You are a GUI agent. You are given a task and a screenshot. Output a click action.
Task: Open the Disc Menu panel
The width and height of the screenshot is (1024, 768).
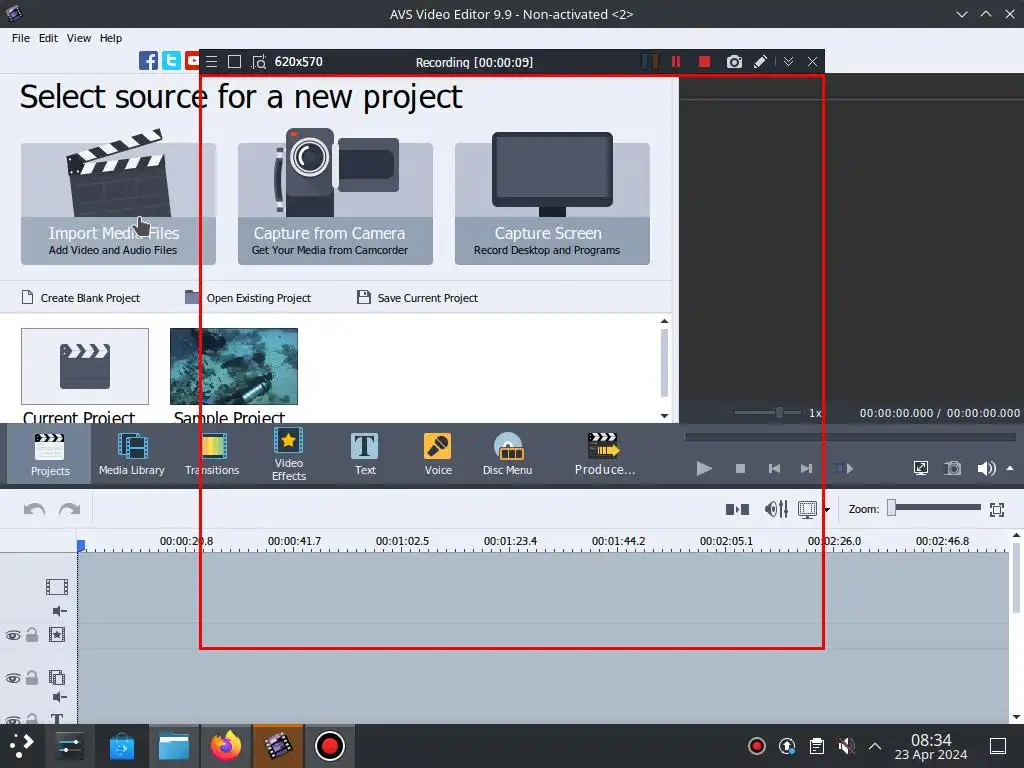click(x=507, y=454)
